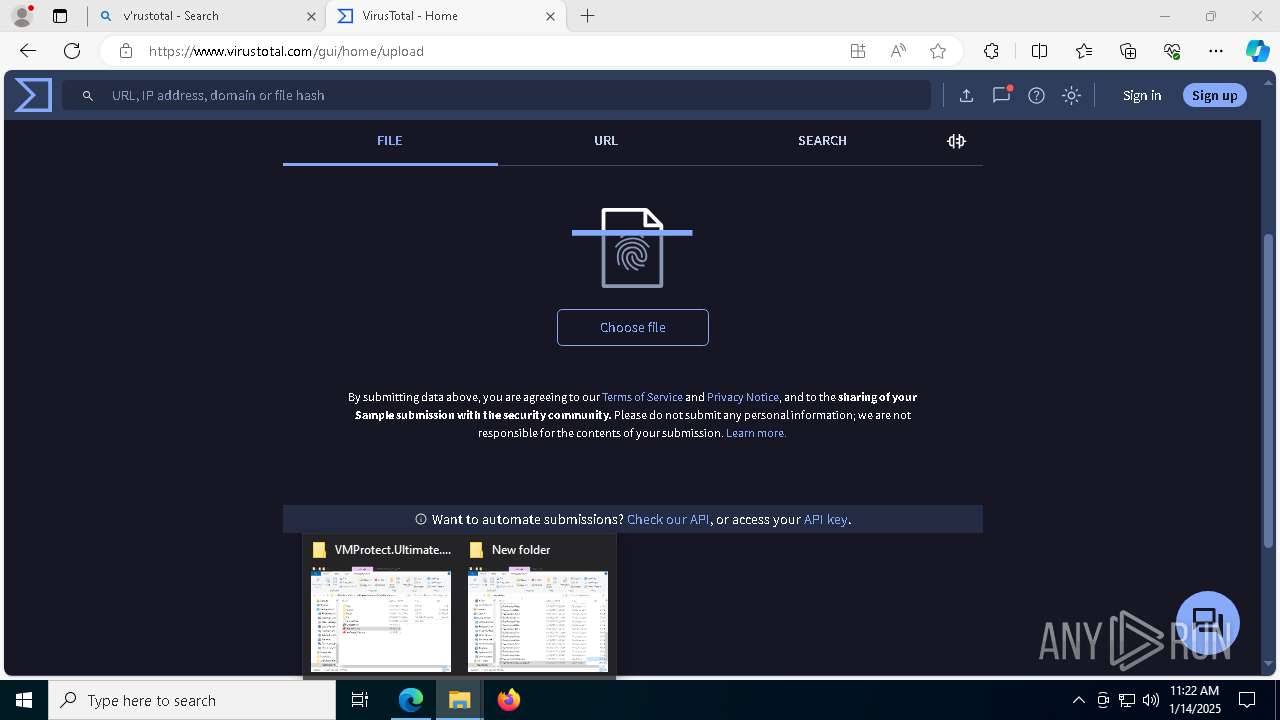The image size is (1280, 720).
Task: Click the Firefox taskbar icon
Action: (509, 700)
